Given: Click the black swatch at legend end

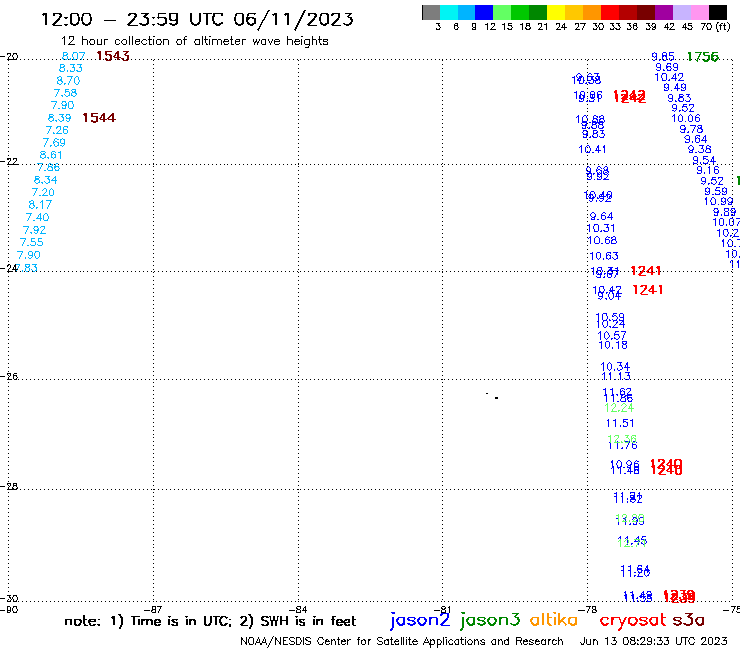Looking at the screenshot, I should (x=717, y=12).
